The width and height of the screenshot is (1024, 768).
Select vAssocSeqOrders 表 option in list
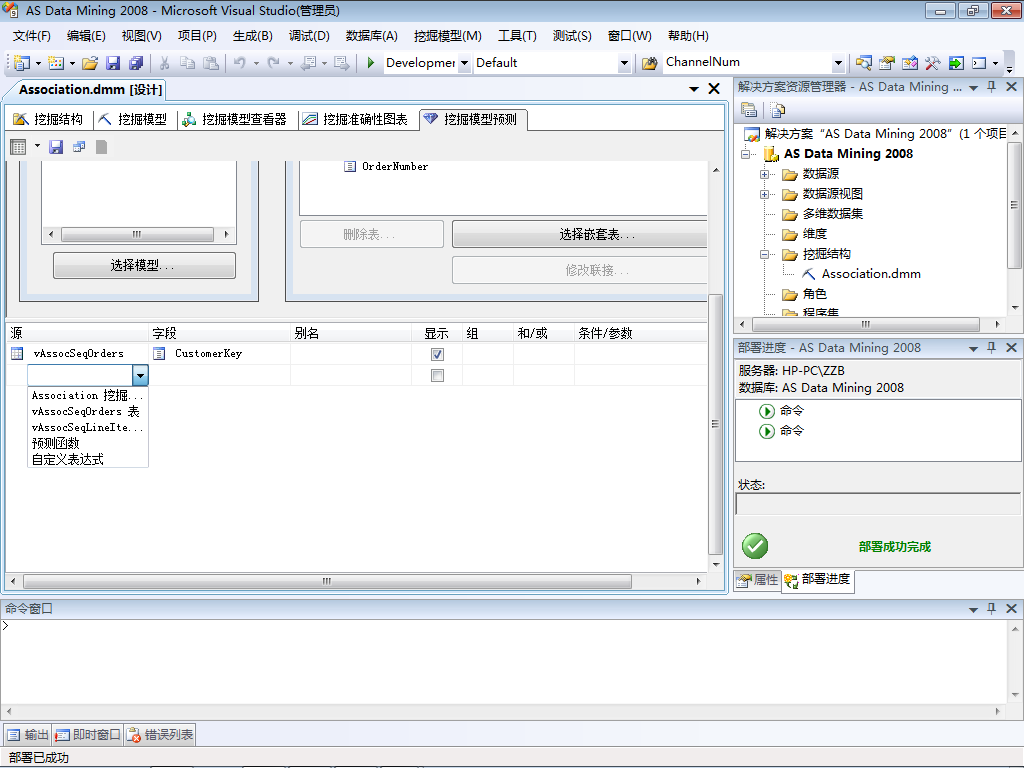88,411
